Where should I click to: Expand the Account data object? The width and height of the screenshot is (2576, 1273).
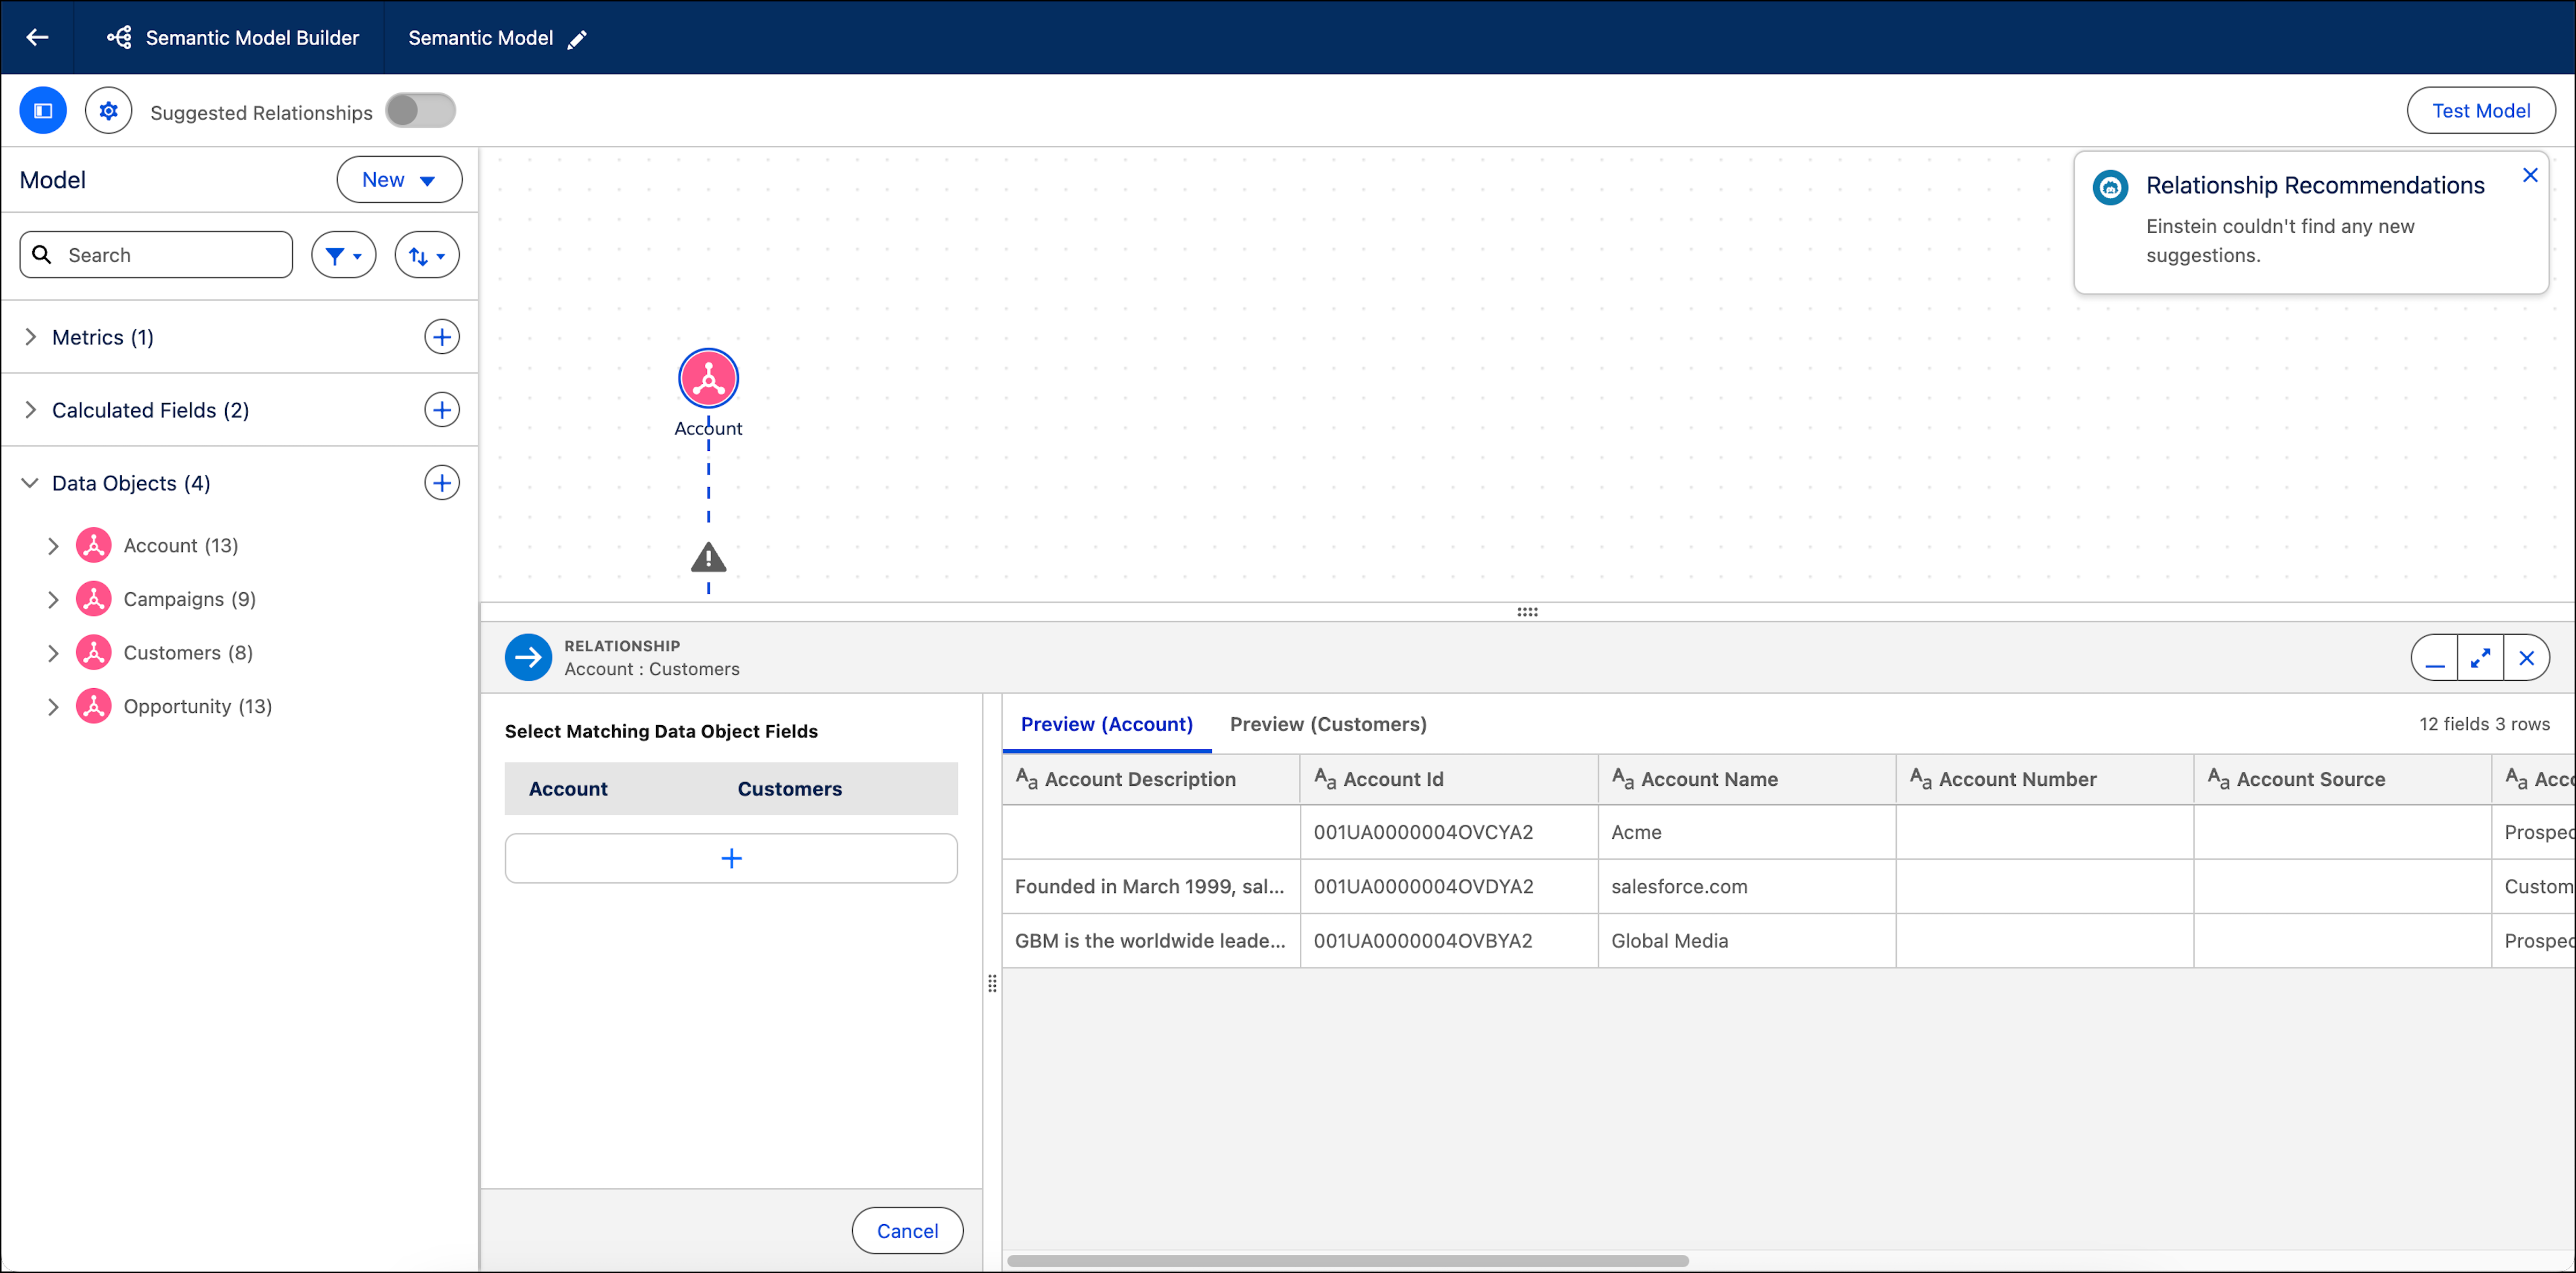(x=53, y=546)
